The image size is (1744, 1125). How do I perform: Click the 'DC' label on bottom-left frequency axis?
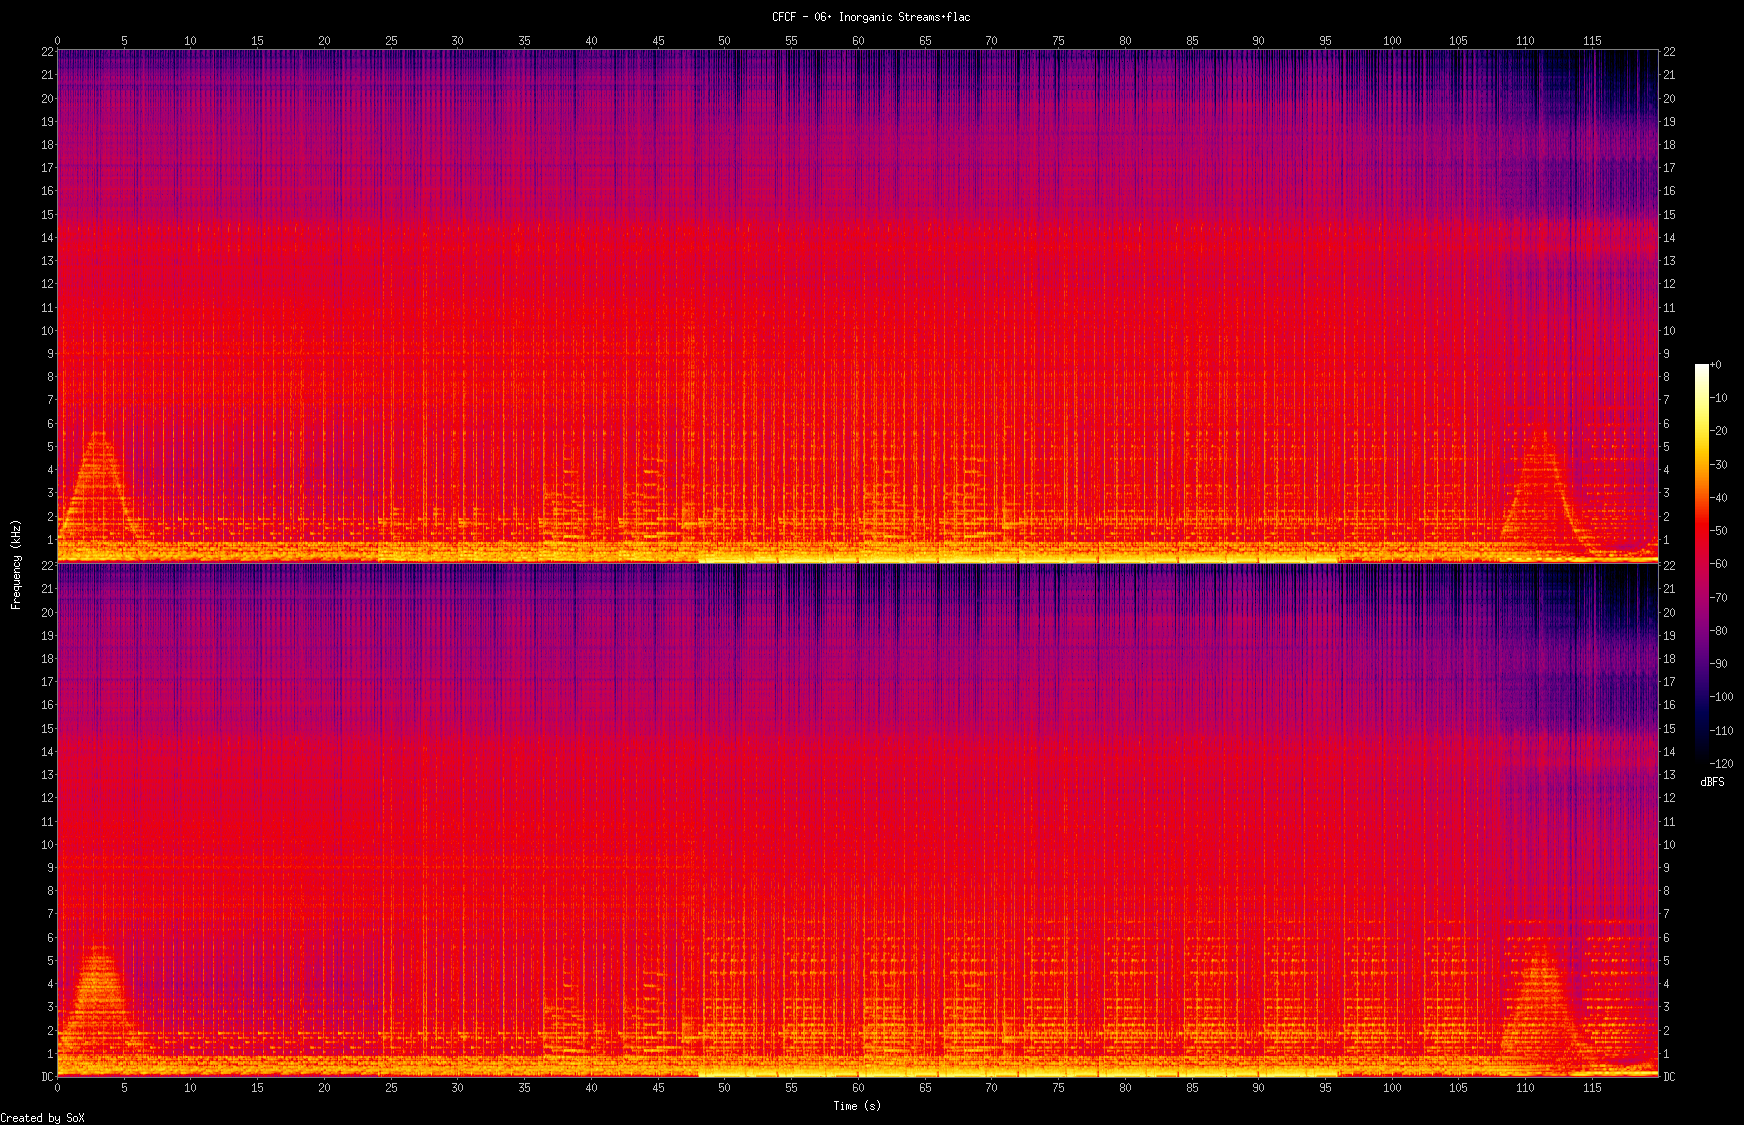click(x=47, y=1077)
